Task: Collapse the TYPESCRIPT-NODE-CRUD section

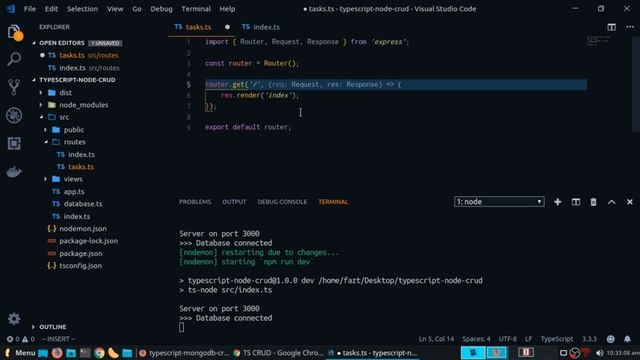Action: pos(34,80)
